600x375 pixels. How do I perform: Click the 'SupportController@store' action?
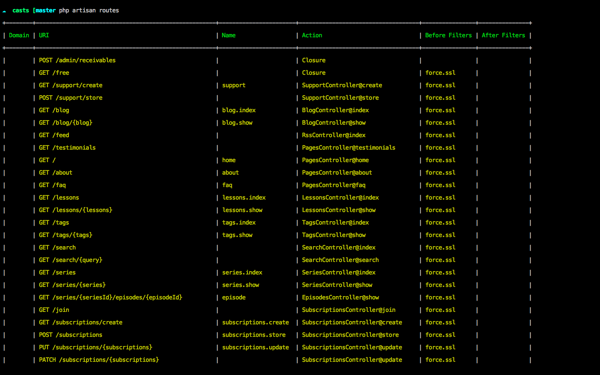(340, 98)
